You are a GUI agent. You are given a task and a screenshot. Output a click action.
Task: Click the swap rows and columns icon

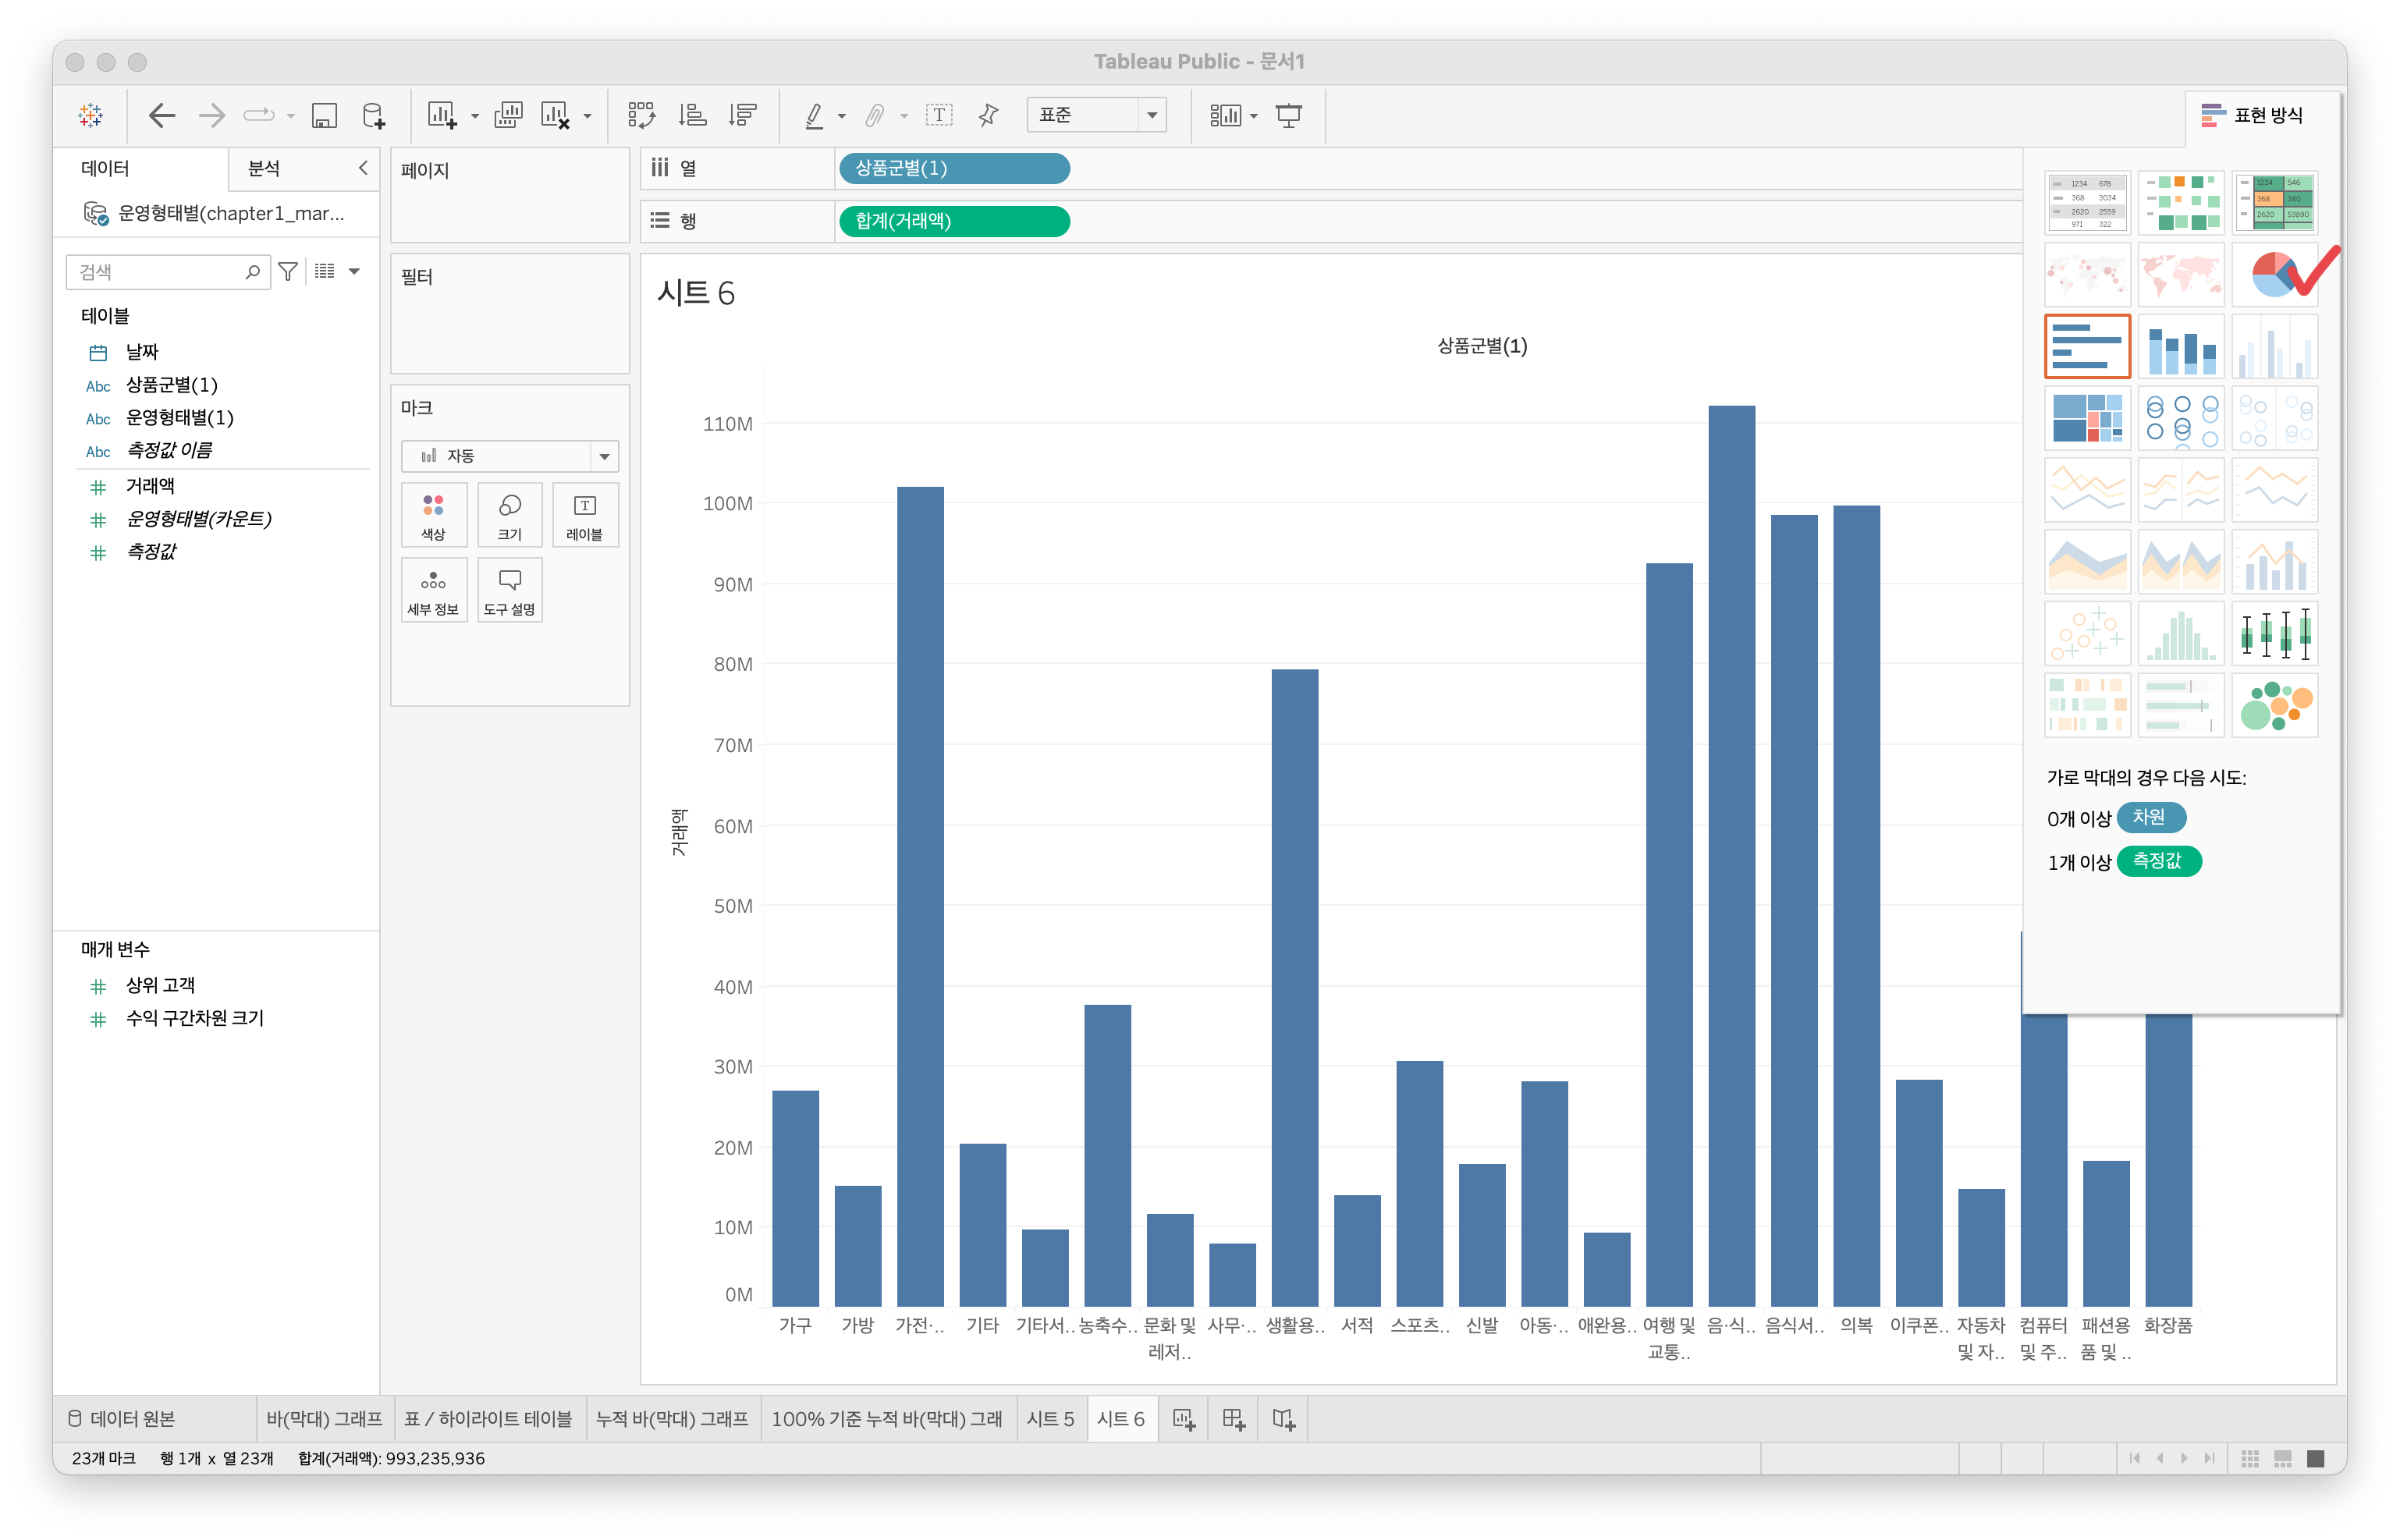[x=641, y=115]
